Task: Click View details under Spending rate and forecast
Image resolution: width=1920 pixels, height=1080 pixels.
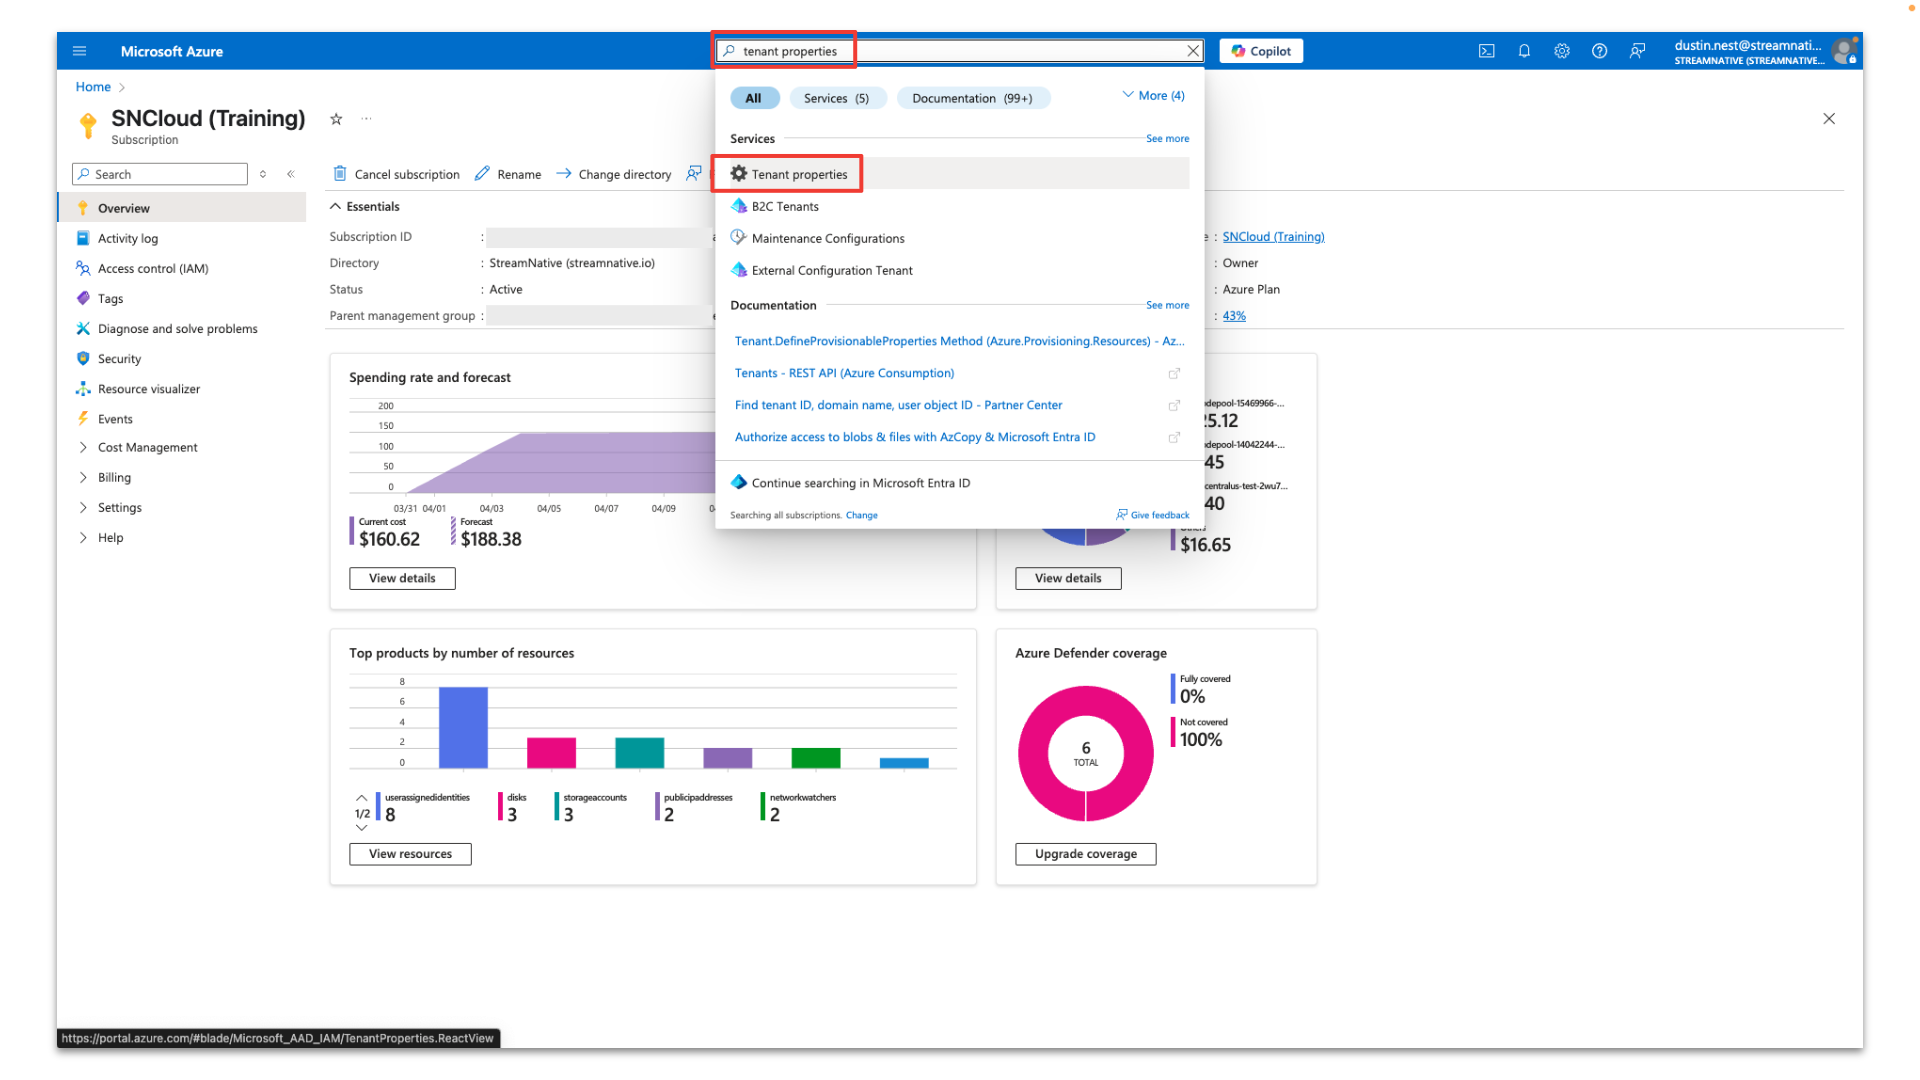Action: [402, 578]
